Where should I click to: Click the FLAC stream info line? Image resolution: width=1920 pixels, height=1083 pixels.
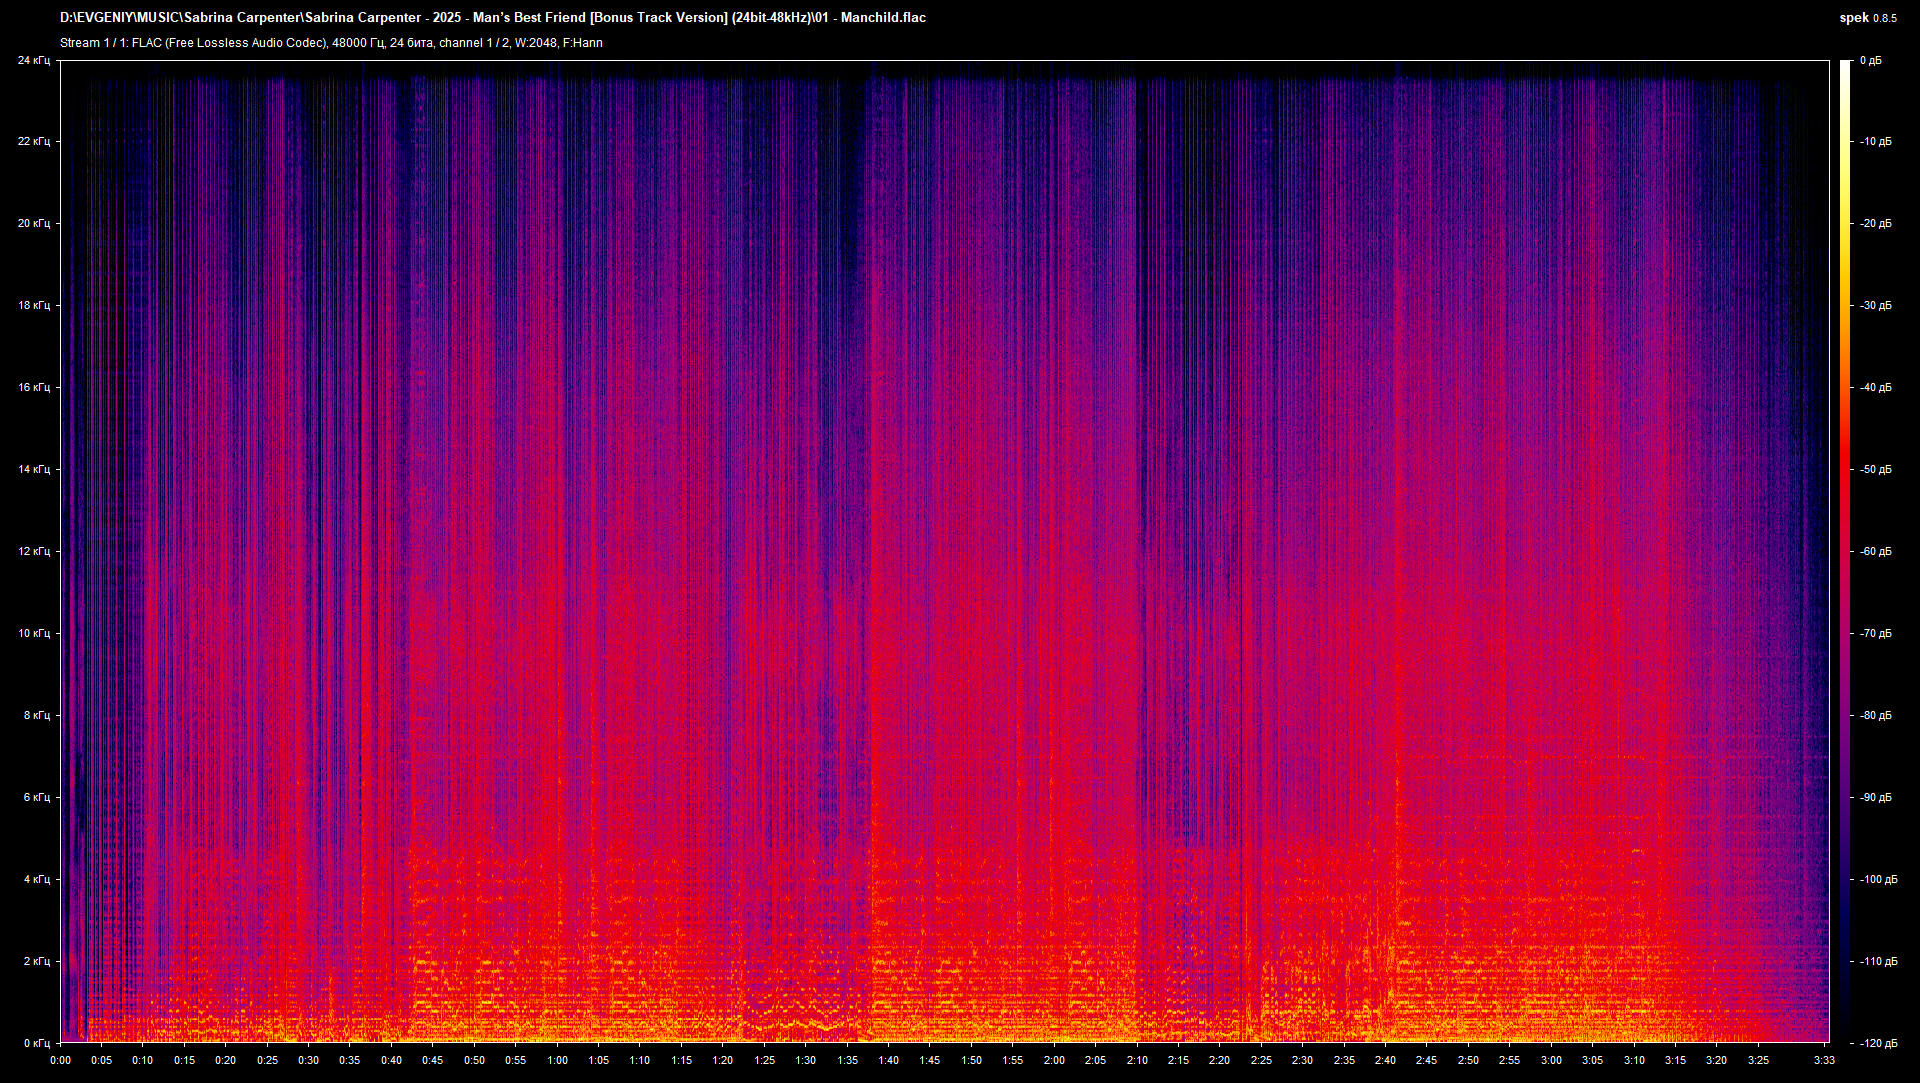(x=331, y=42)
